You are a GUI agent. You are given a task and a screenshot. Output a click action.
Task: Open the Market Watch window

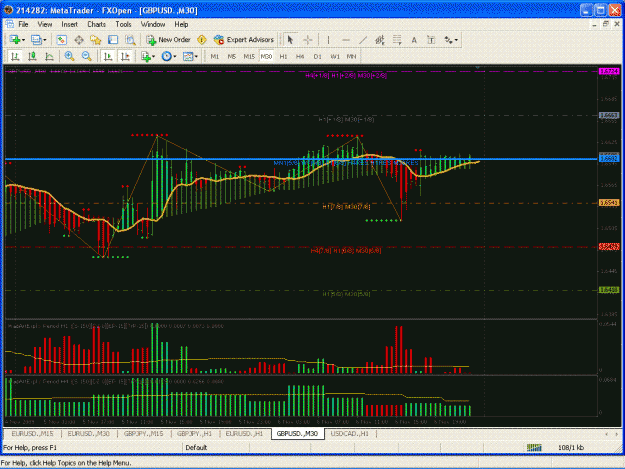click(61, 40)
